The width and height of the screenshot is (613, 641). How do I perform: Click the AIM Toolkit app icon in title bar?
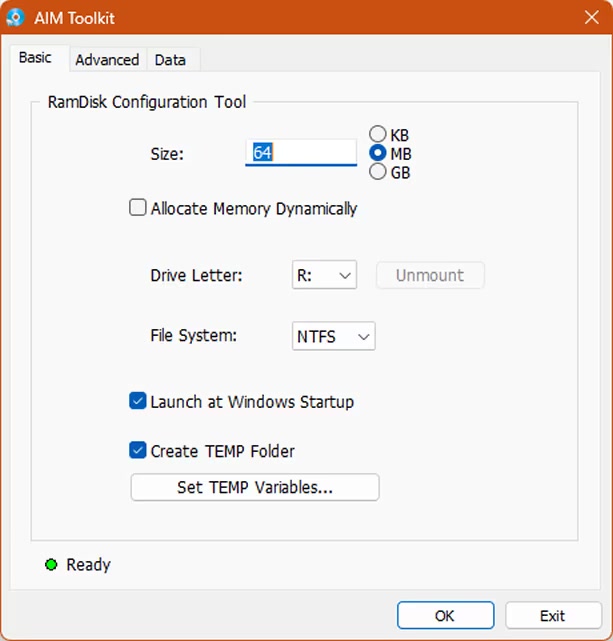pyautogui.click(x=15, y=18)
